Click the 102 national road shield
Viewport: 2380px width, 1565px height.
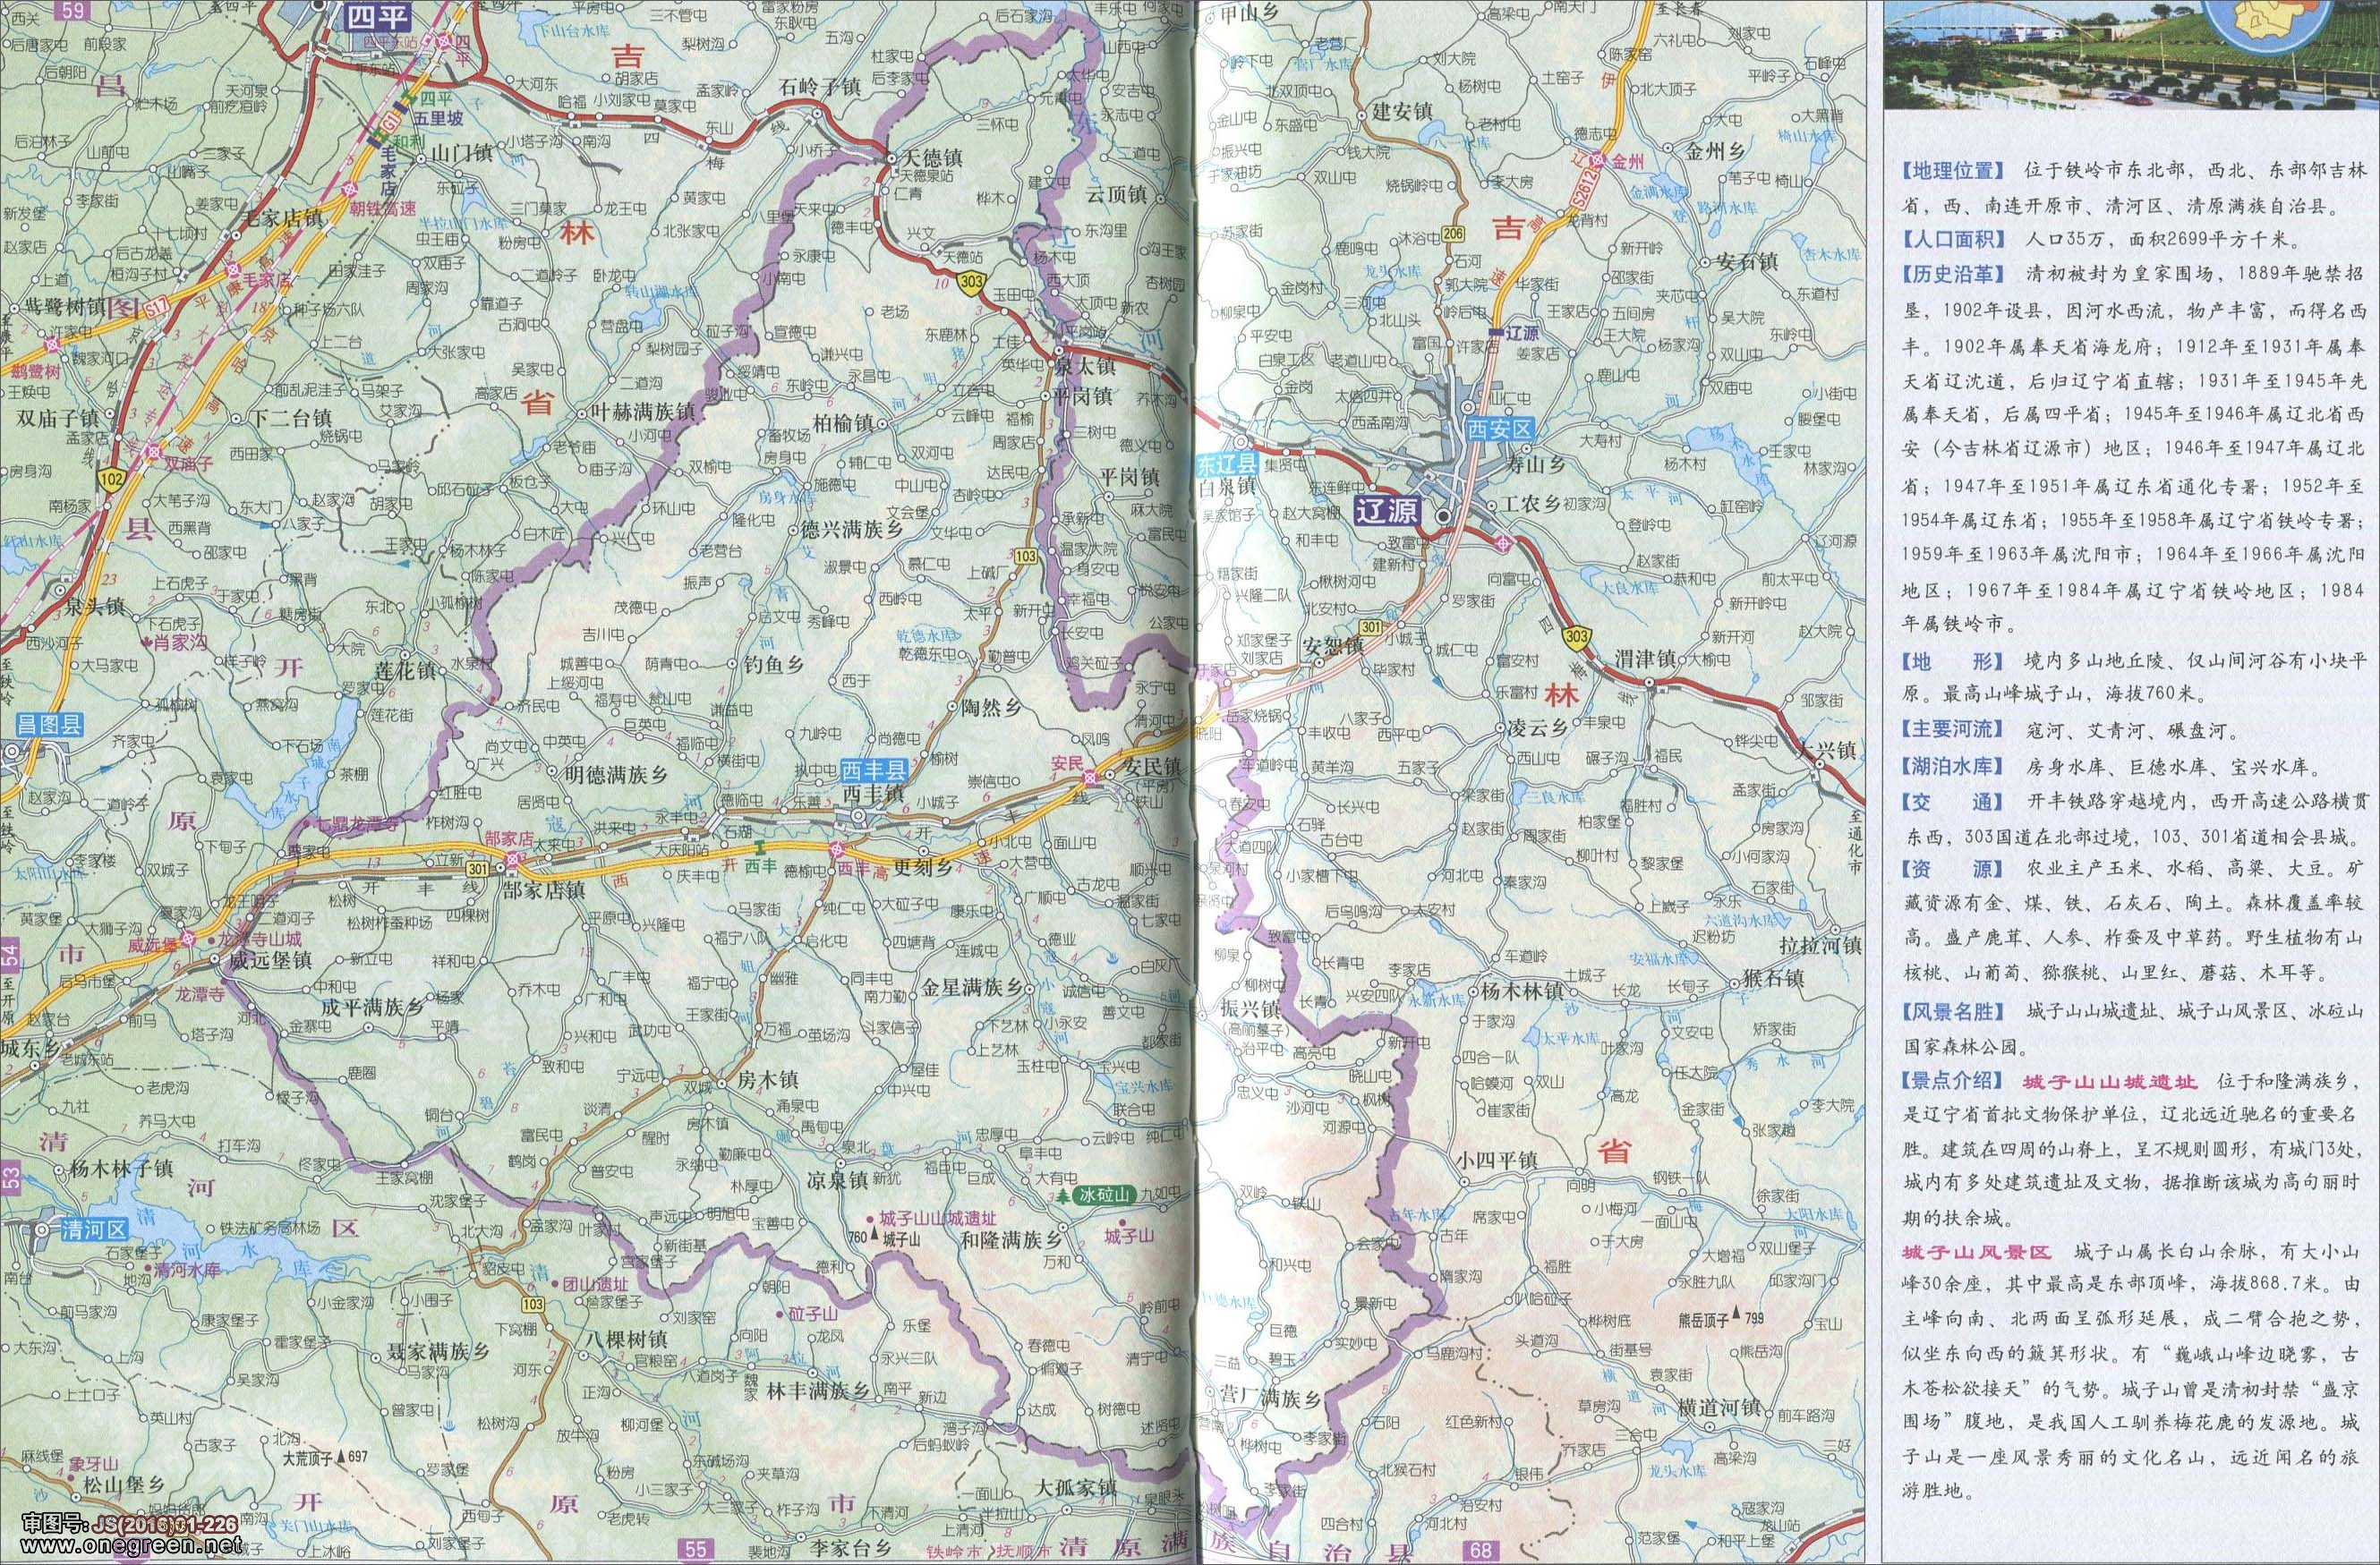(112, 480)
